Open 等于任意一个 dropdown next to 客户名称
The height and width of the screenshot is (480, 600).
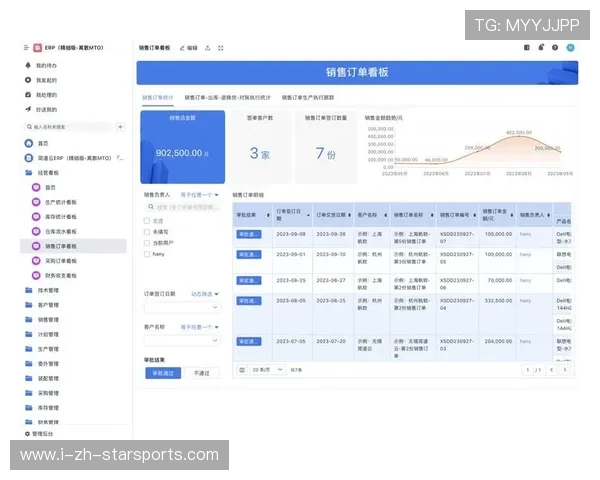pos(199,327)
